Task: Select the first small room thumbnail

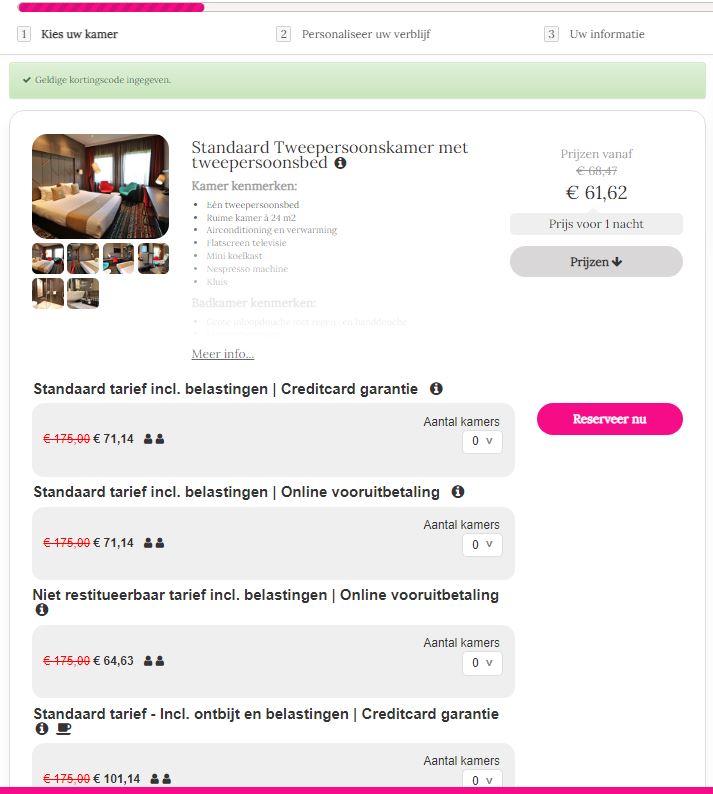Action: 48,258
